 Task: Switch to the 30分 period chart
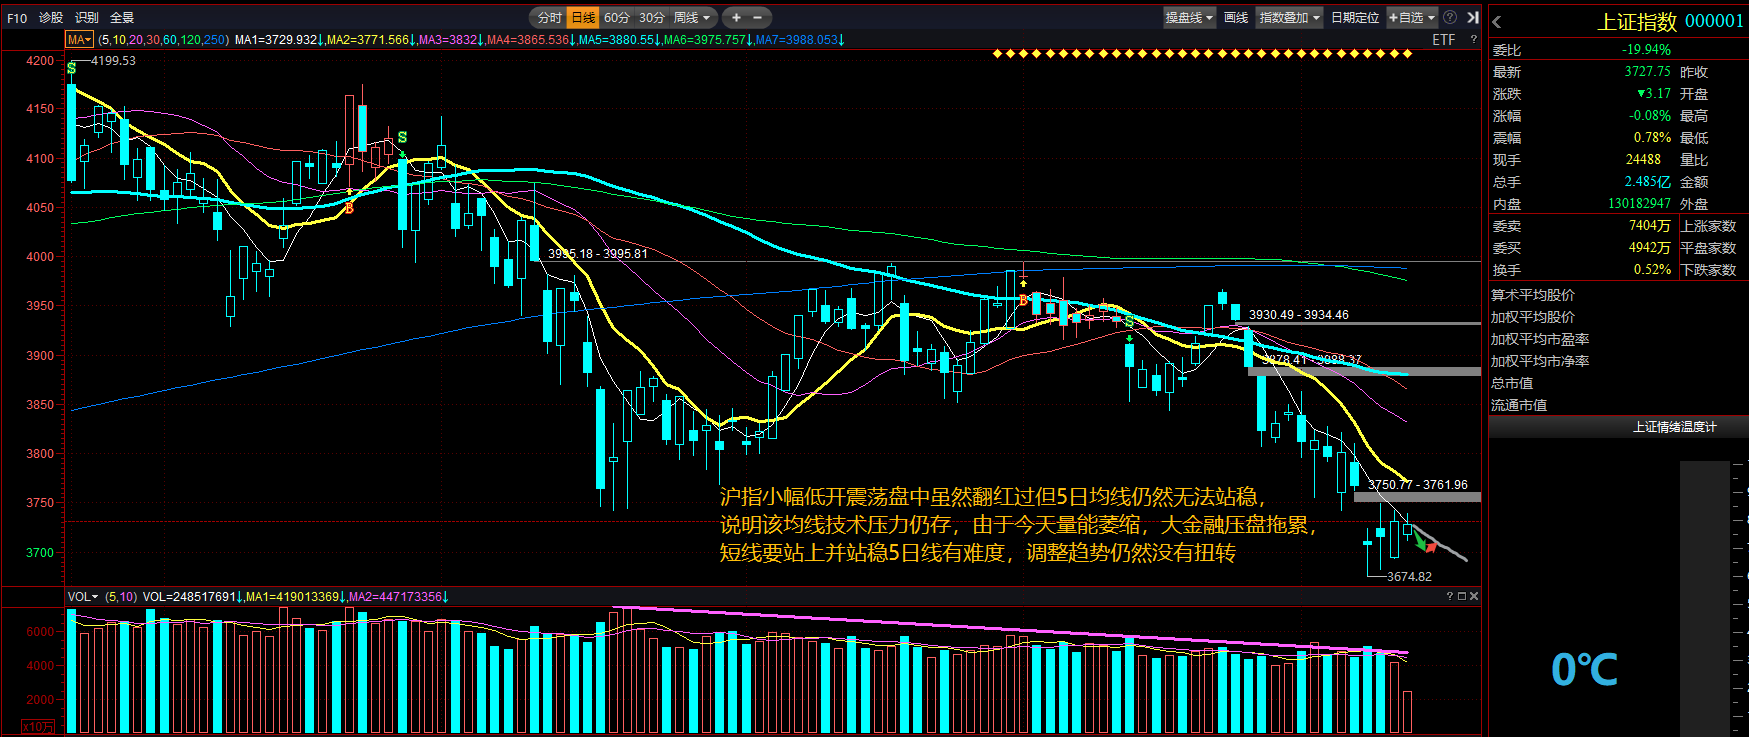point(652,18)
